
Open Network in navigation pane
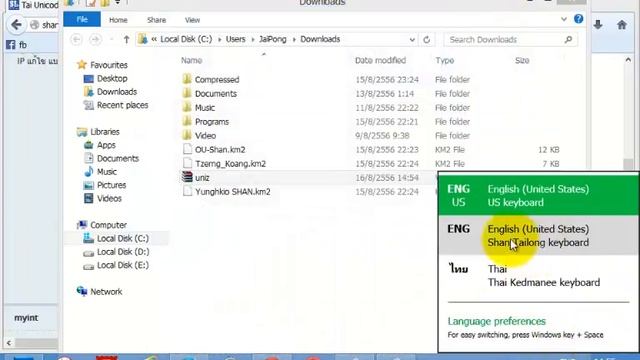click(106, 292)
